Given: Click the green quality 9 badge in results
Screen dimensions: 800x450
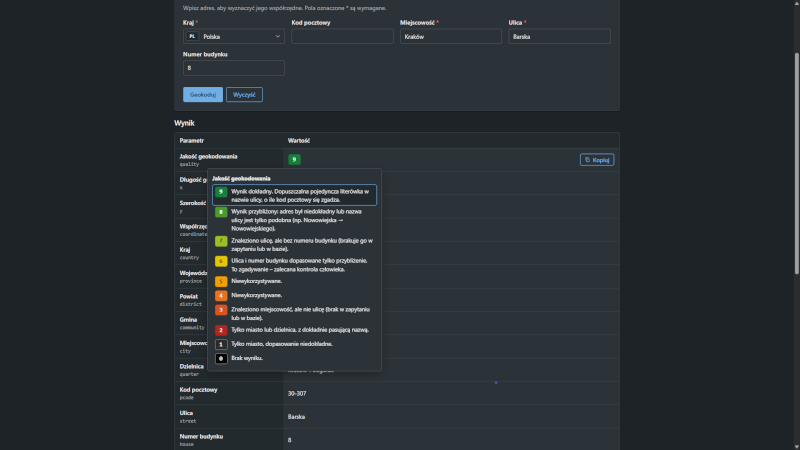Looking at the screenshot, I should (x=294, y=160).
